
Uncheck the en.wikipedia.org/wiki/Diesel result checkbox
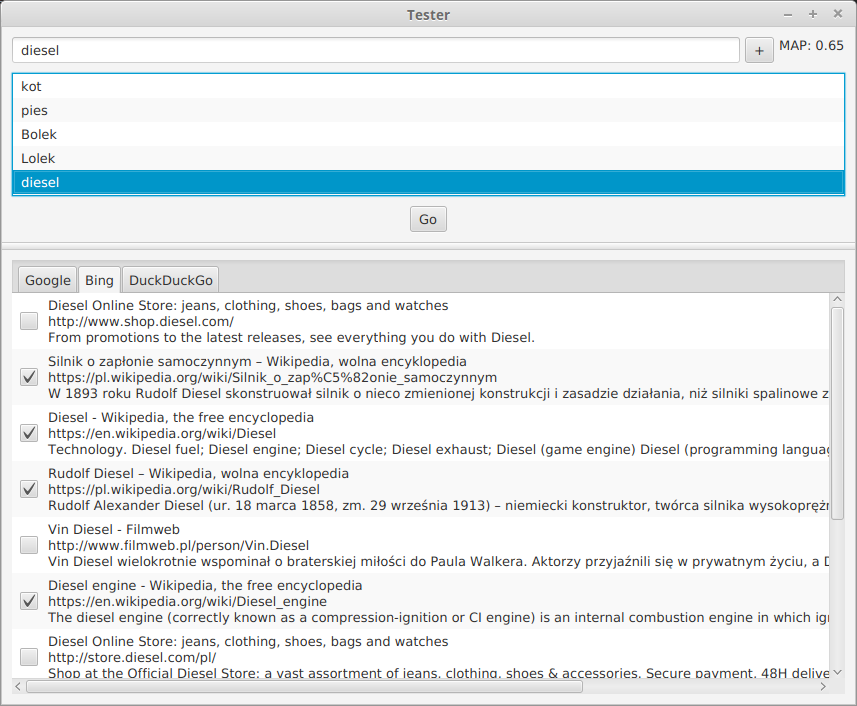[29, 433]
